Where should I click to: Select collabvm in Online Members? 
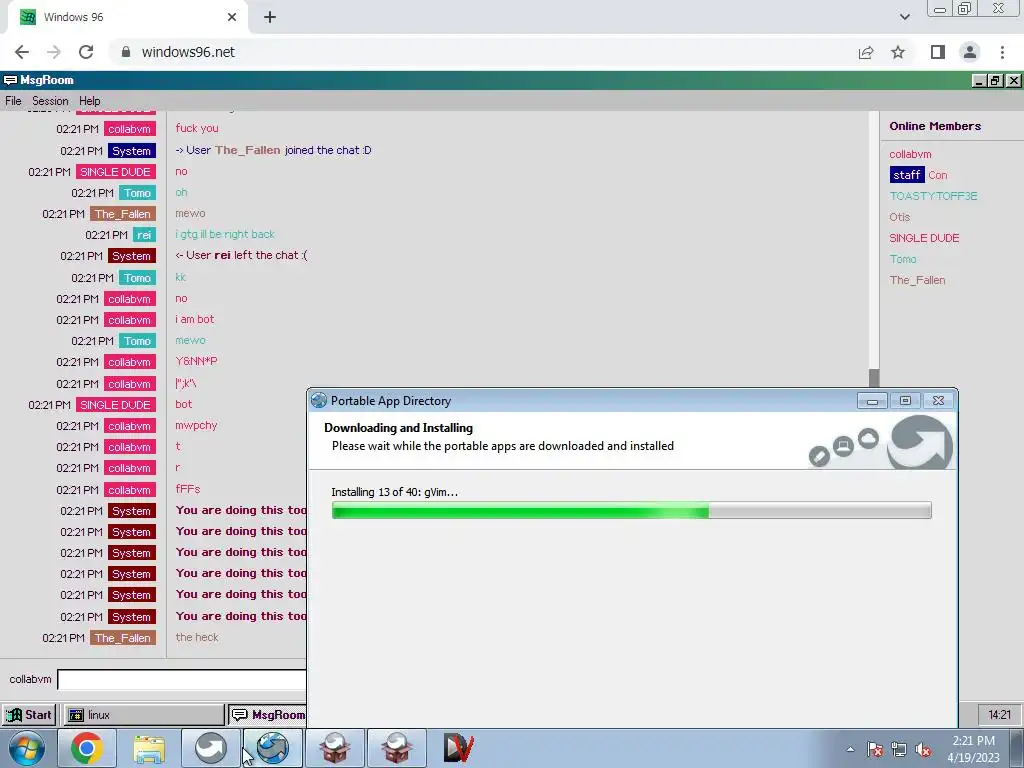[910, 154]
